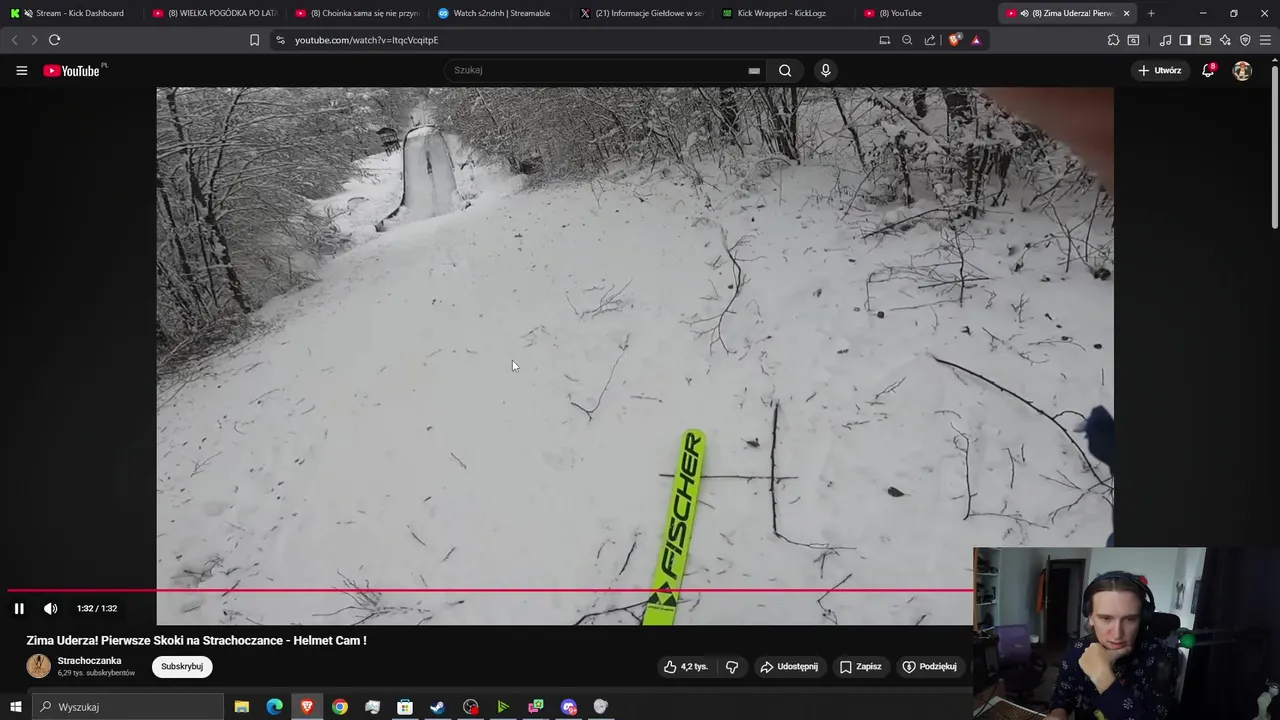This screenshot has width=1280, height=720.
Task: Open File Explorer from the taskbar
Action: pyautogui.click(x=242, y=707)
